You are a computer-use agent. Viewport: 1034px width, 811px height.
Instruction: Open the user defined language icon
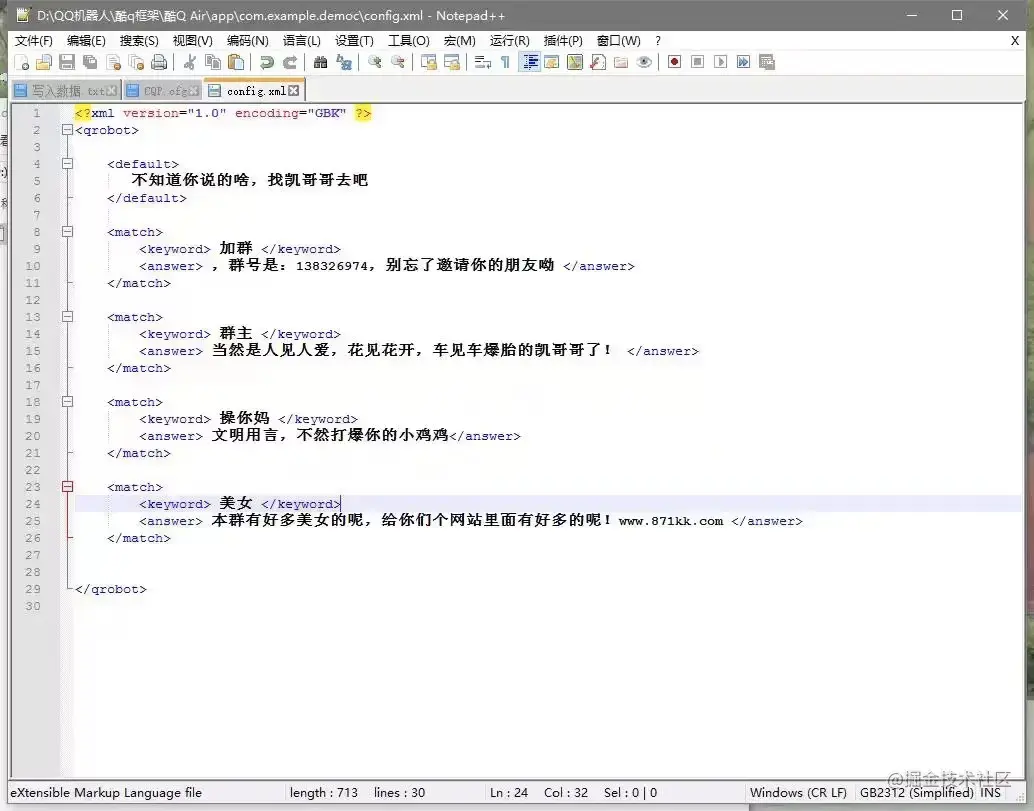[x=552, y=63]
